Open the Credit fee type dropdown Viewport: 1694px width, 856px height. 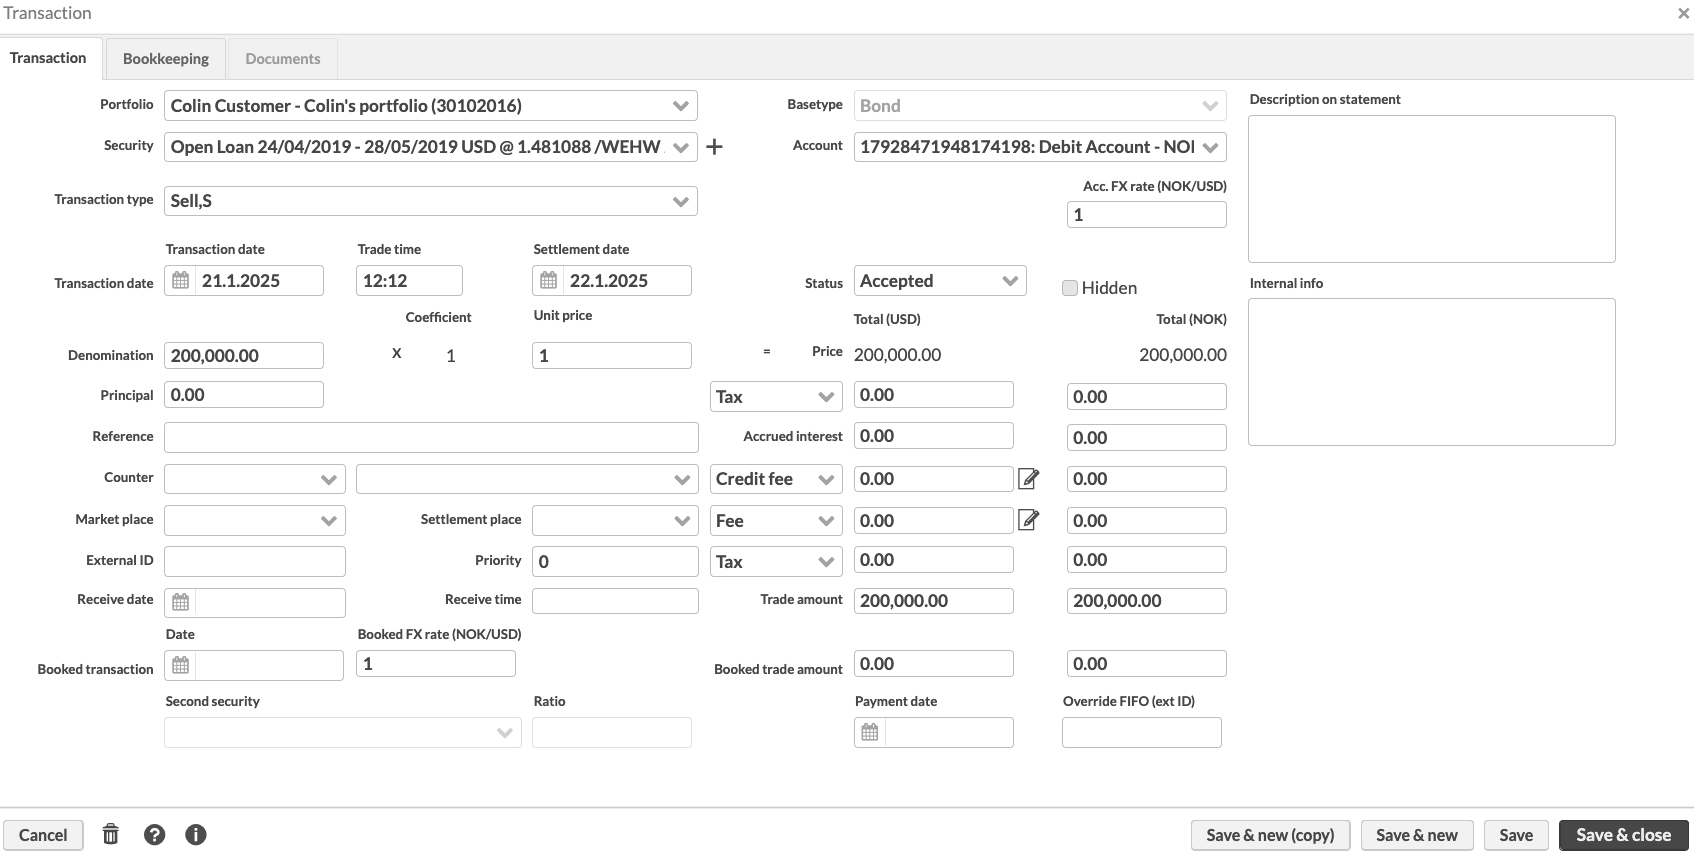click(x=776, y=479)
